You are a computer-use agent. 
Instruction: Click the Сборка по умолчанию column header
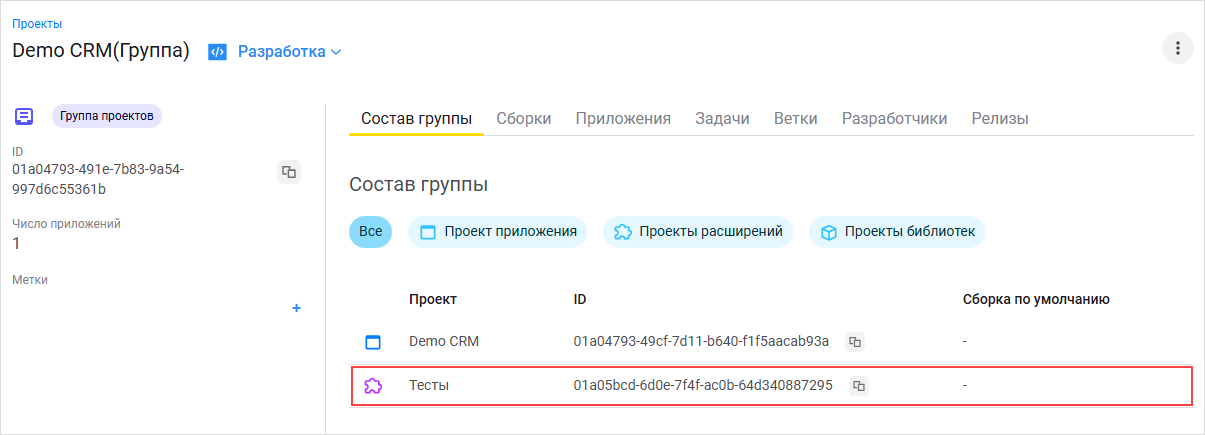pyautogui.click(x=1036, y=299)
